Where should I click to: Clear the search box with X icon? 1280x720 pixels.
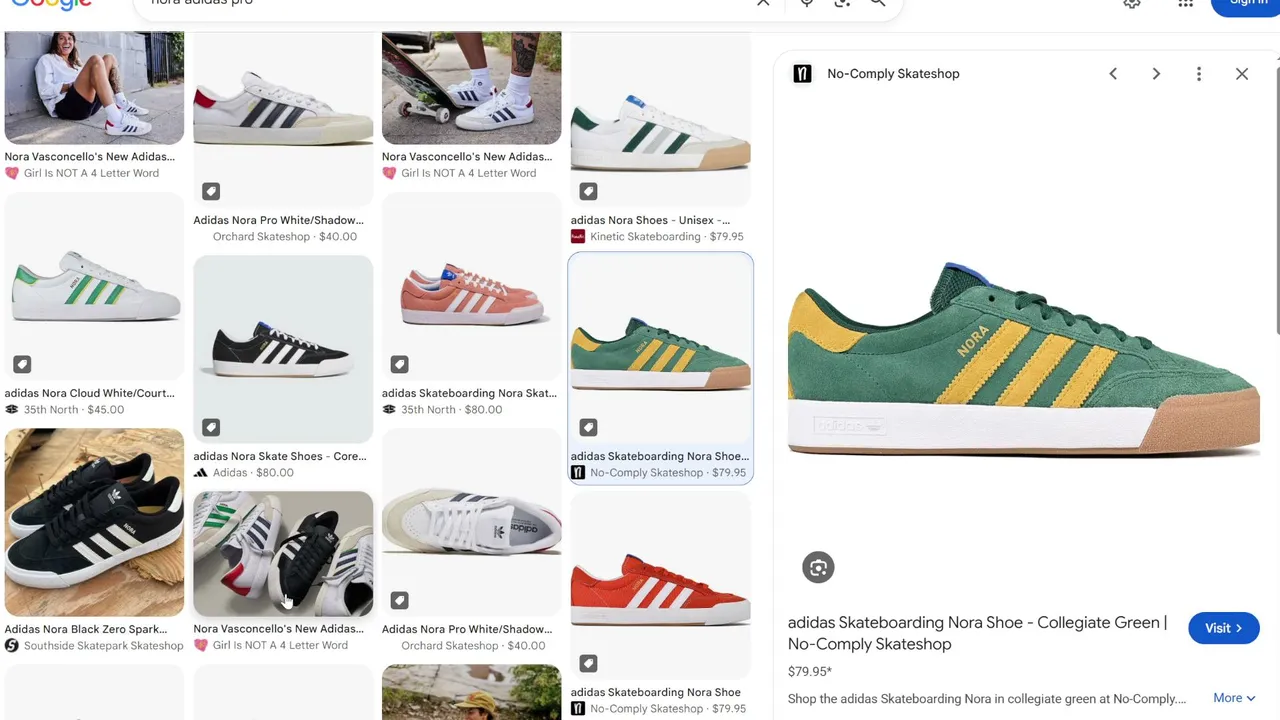(x=763, y=3)
